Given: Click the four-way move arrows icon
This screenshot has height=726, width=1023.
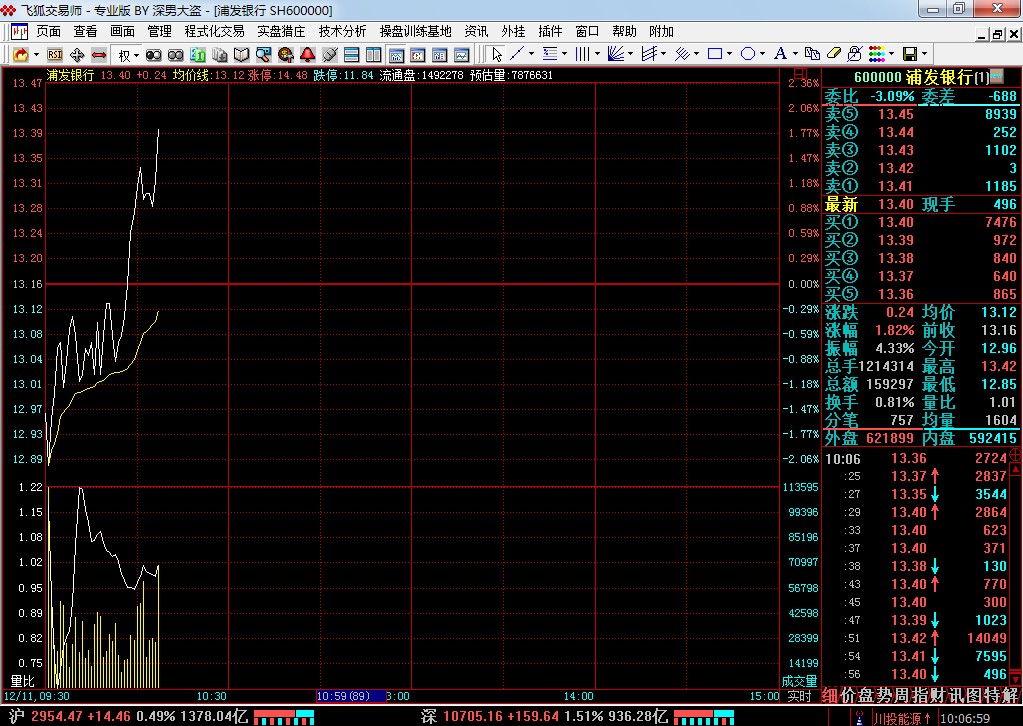Looking at the screenshot, I should click(x=77, y=55).
